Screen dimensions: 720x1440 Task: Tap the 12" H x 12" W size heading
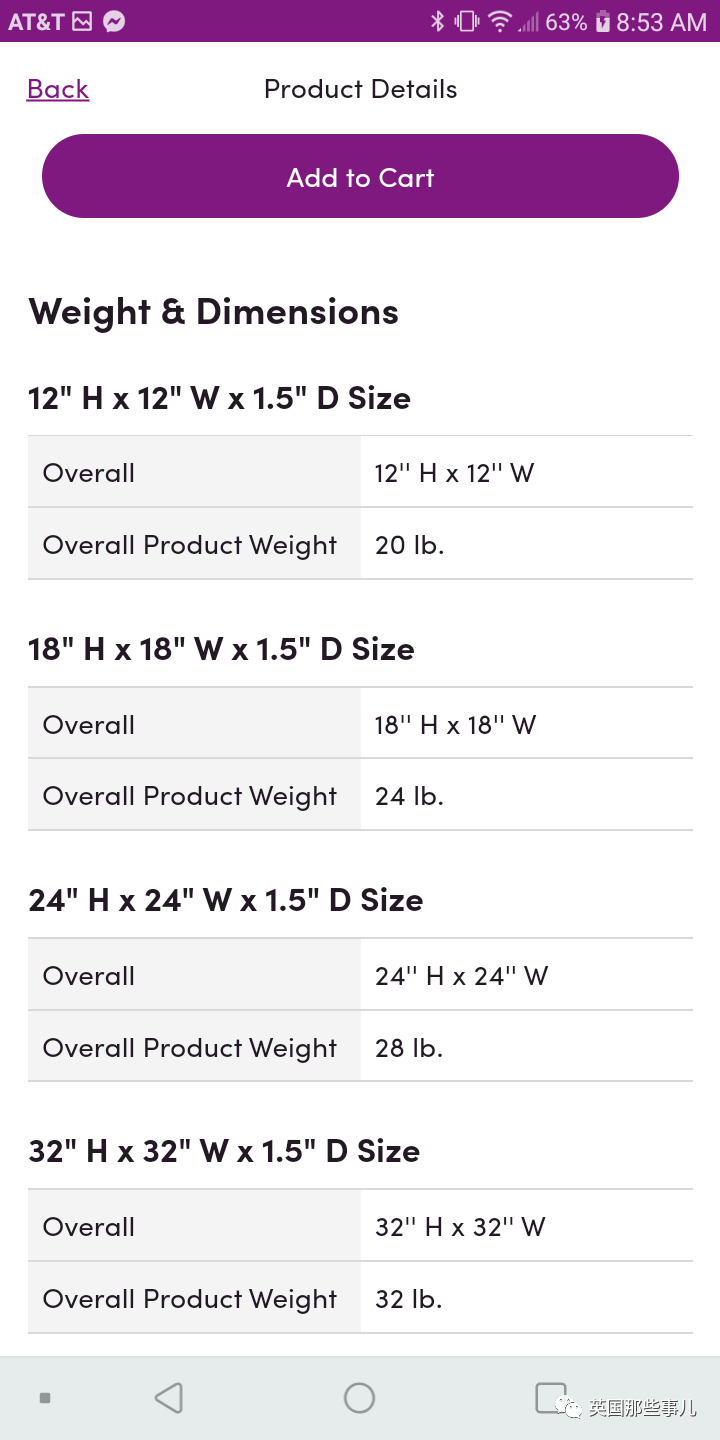pyautogui.click(x=219, y=398)
